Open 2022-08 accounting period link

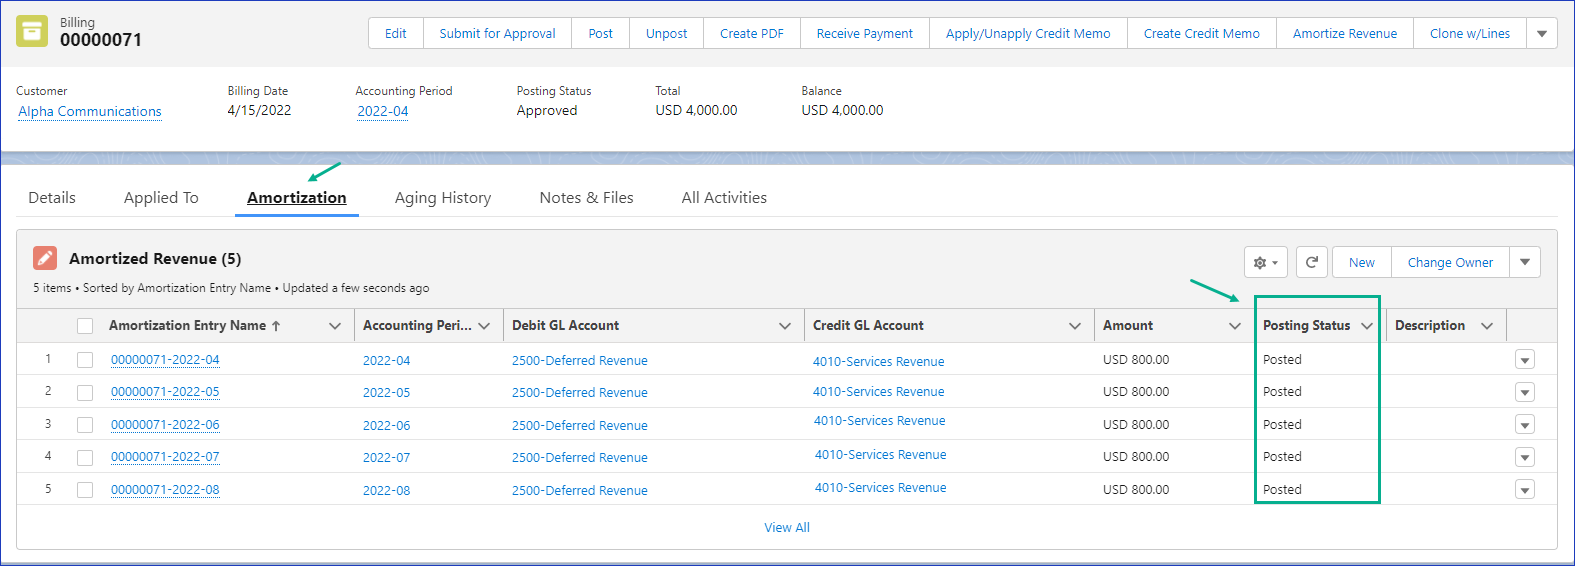[386, 490]
